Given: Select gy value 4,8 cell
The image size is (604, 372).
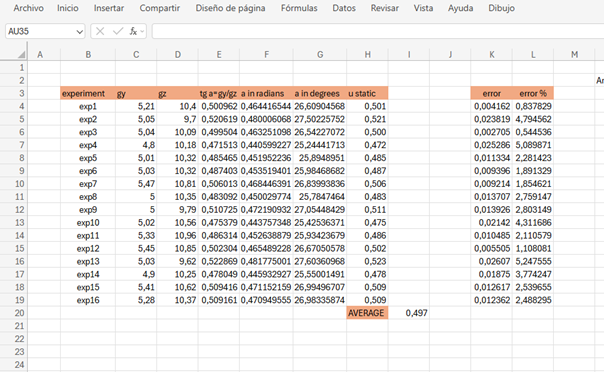Looking at the screenshot, I should click(x=136, y=145).
